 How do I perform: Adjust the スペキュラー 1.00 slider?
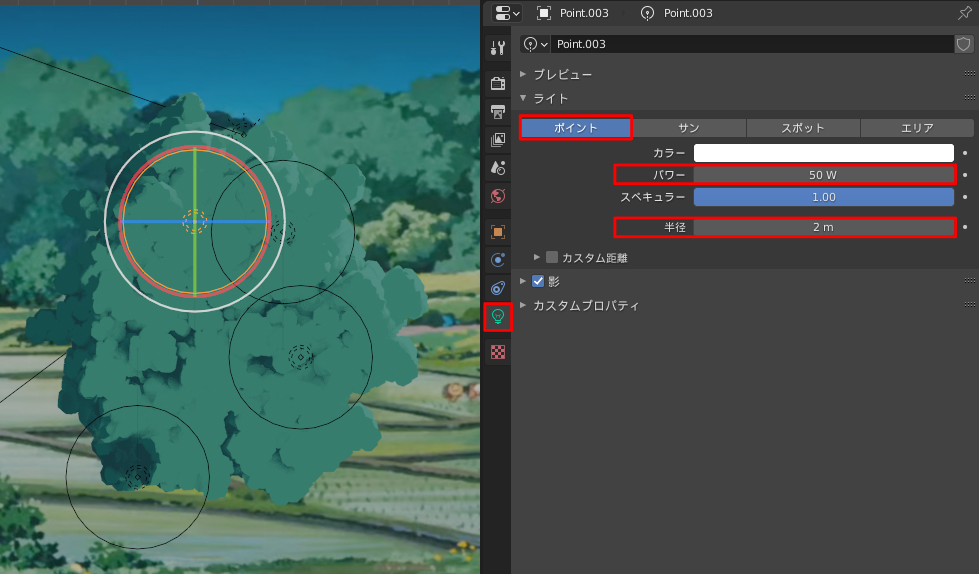pyautogui.click(x=824, y=197)
